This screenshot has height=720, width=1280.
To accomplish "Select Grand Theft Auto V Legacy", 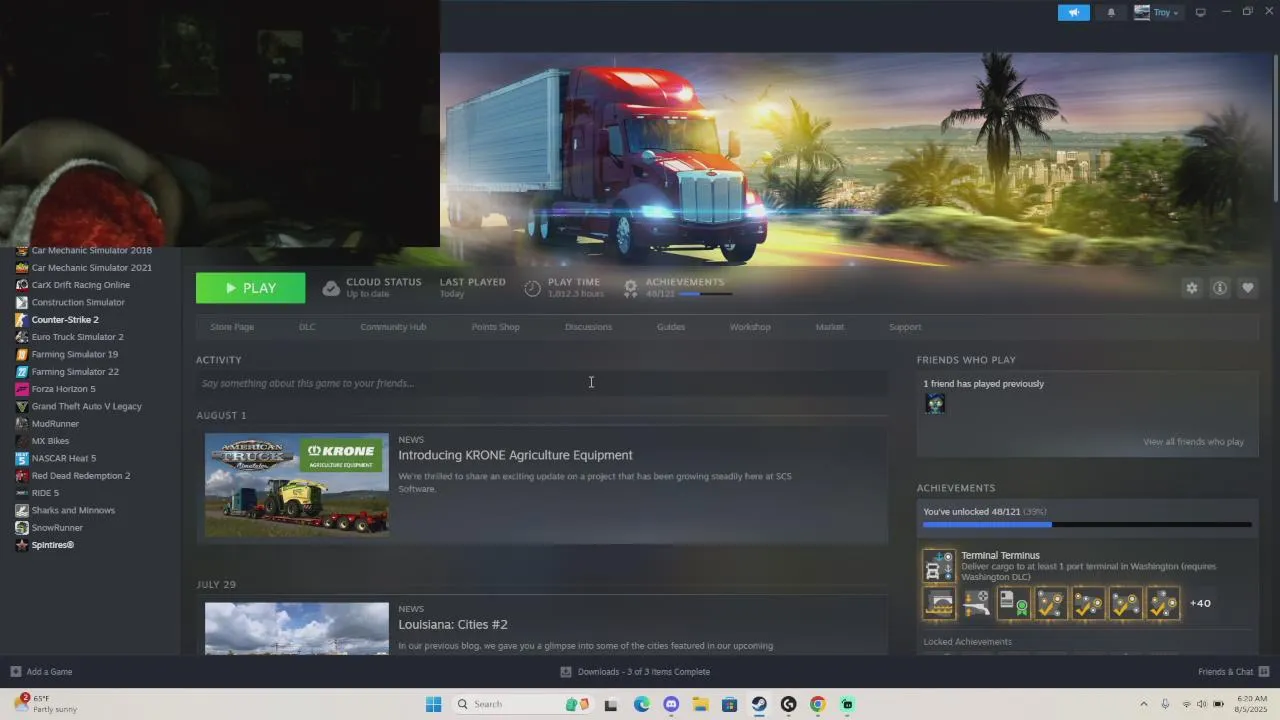I will [x=87, y=406].
